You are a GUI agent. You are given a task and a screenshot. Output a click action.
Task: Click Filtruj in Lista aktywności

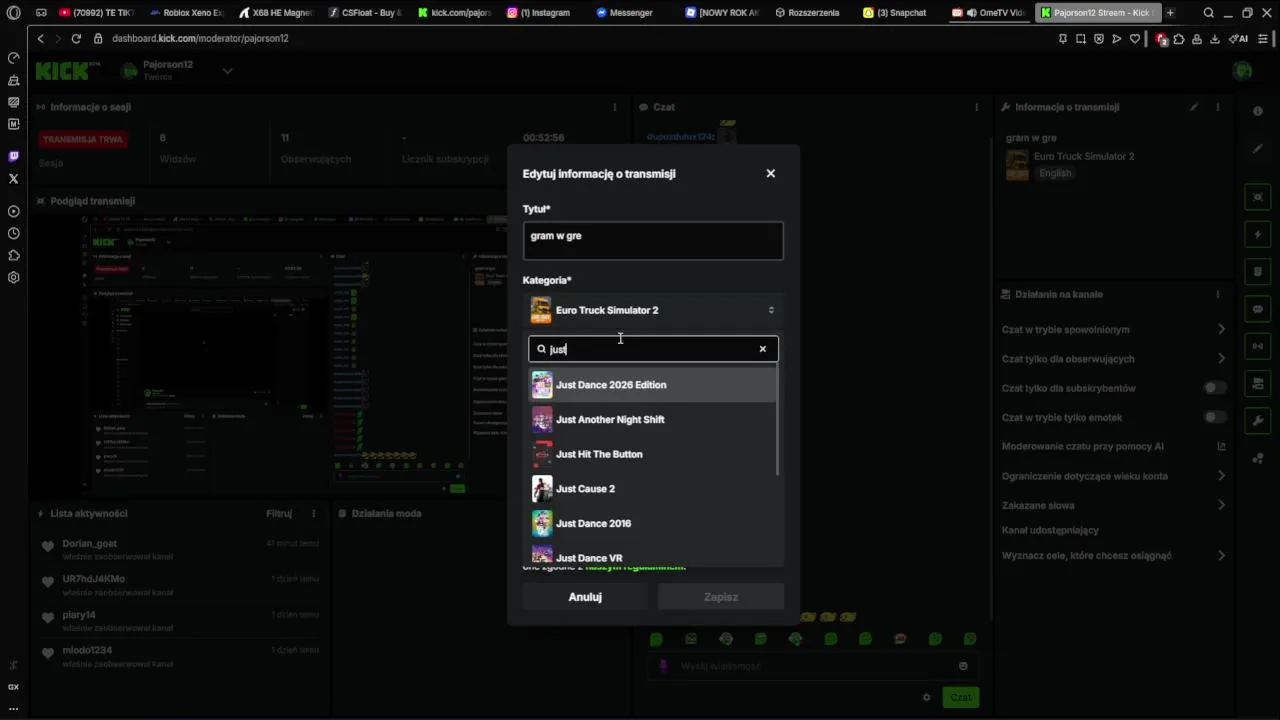279,514
